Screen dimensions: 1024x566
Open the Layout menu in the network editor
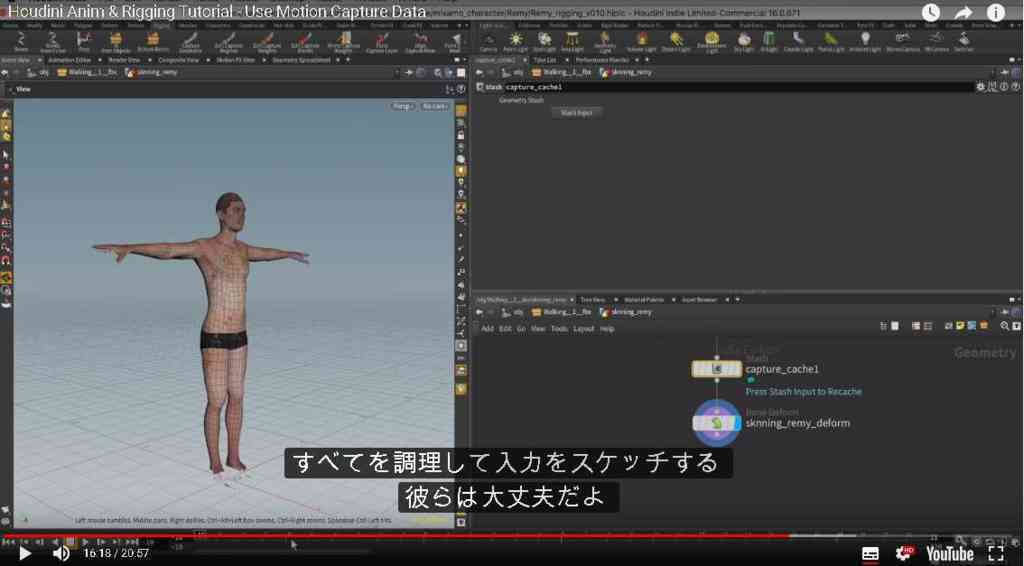(x=583, y=329)
